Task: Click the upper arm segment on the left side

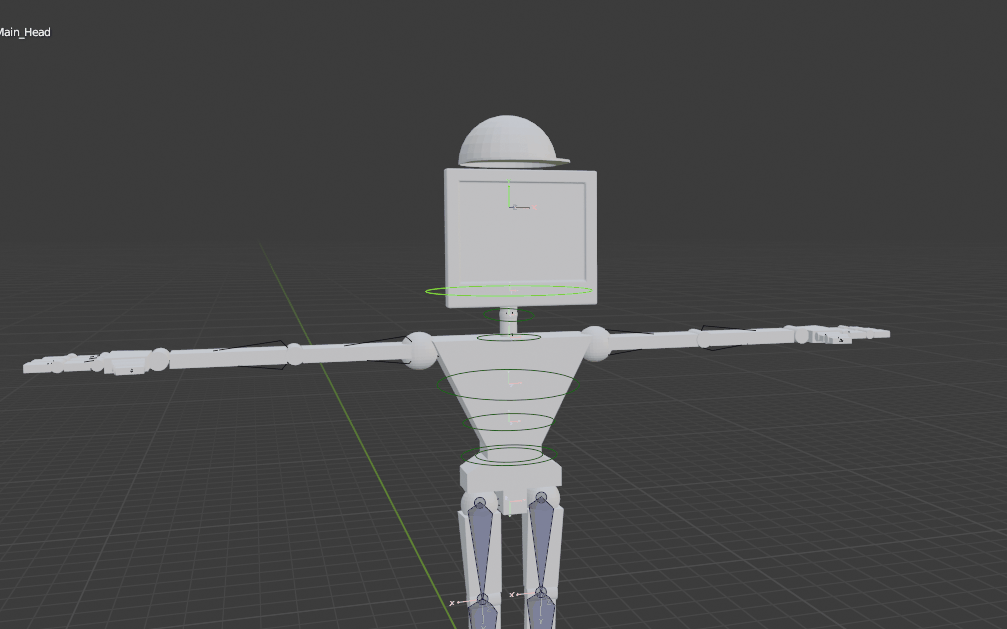Action: click(x=350, y=351)
